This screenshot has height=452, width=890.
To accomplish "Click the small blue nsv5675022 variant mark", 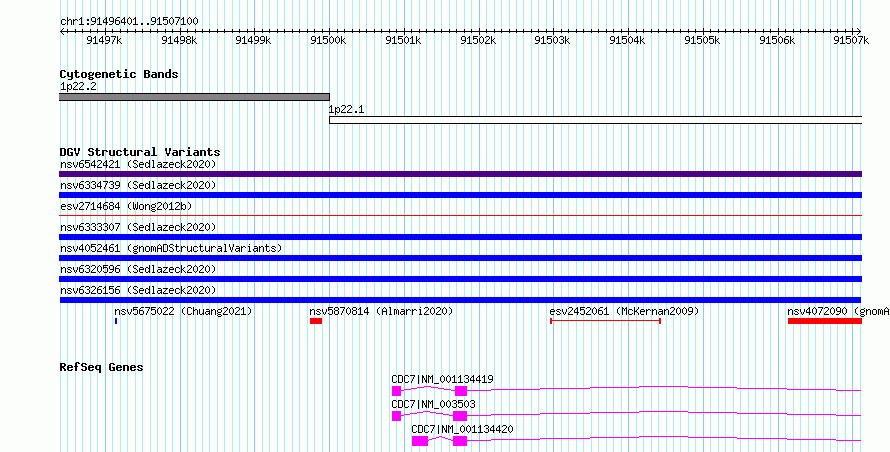I will click(116, 321).
